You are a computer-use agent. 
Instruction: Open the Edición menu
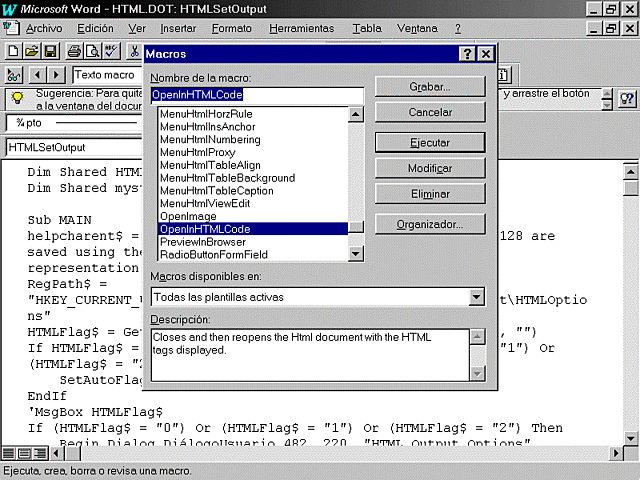tap(96, 29)
